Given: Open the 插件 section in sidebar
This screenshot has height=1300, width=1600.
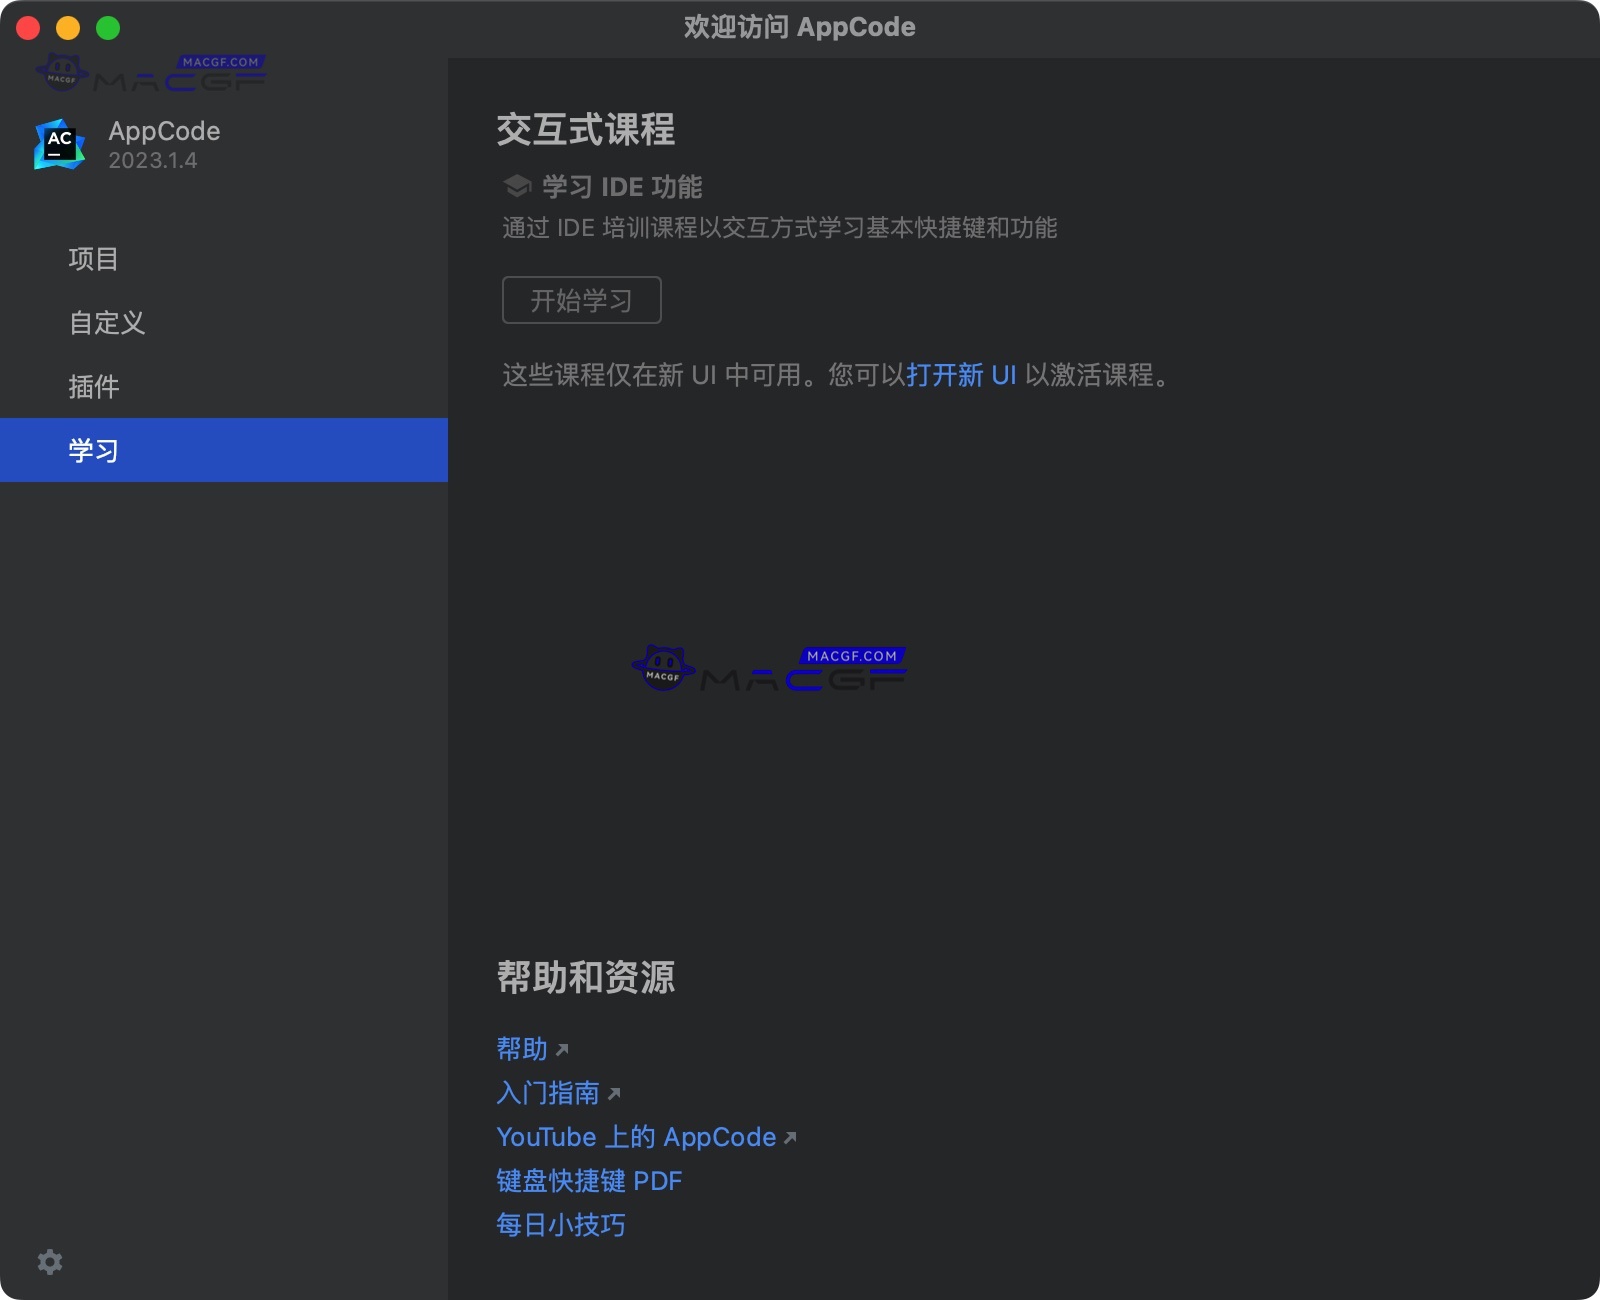Looking at the screenshot, I should coord(94,386).
